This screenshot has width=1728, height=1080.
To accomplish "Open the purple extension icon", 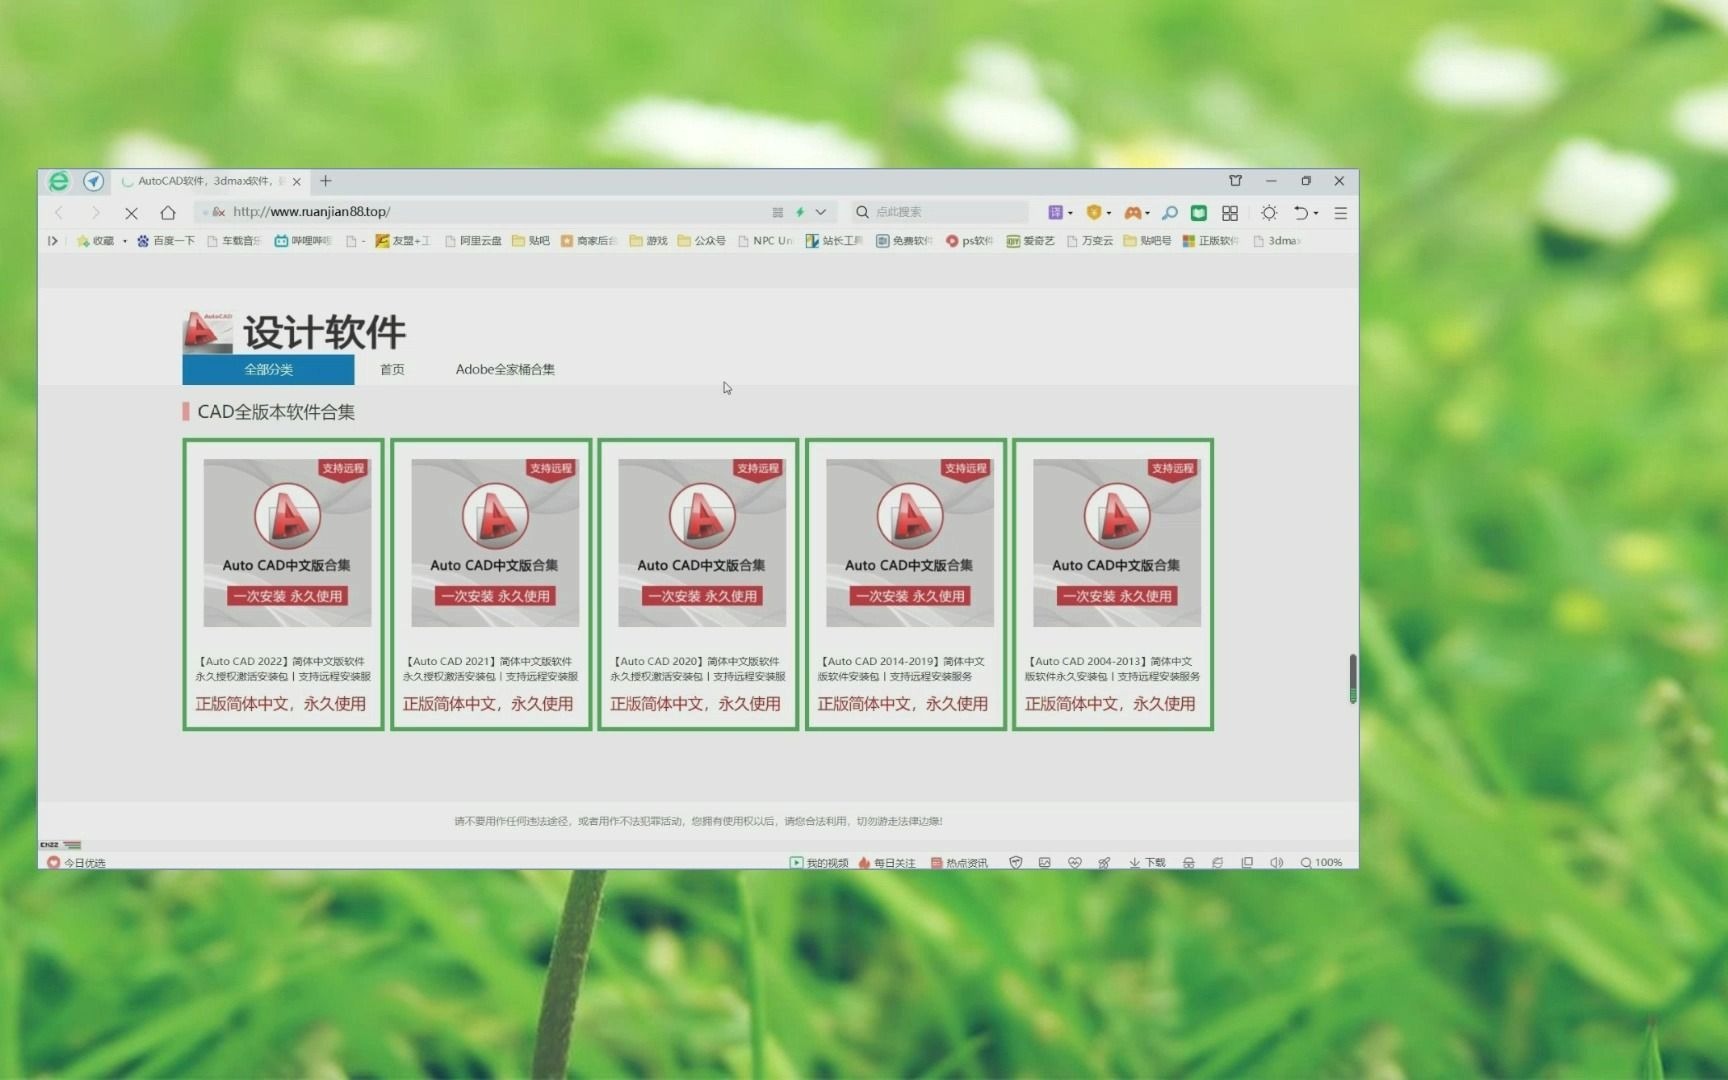I will (x=1055, y=212).
